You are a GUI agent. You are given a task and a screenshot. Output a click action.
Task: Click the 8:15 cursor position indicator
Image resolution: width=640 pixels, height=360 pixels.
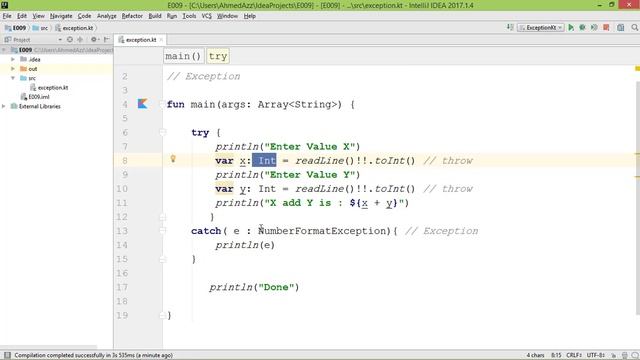556,355
